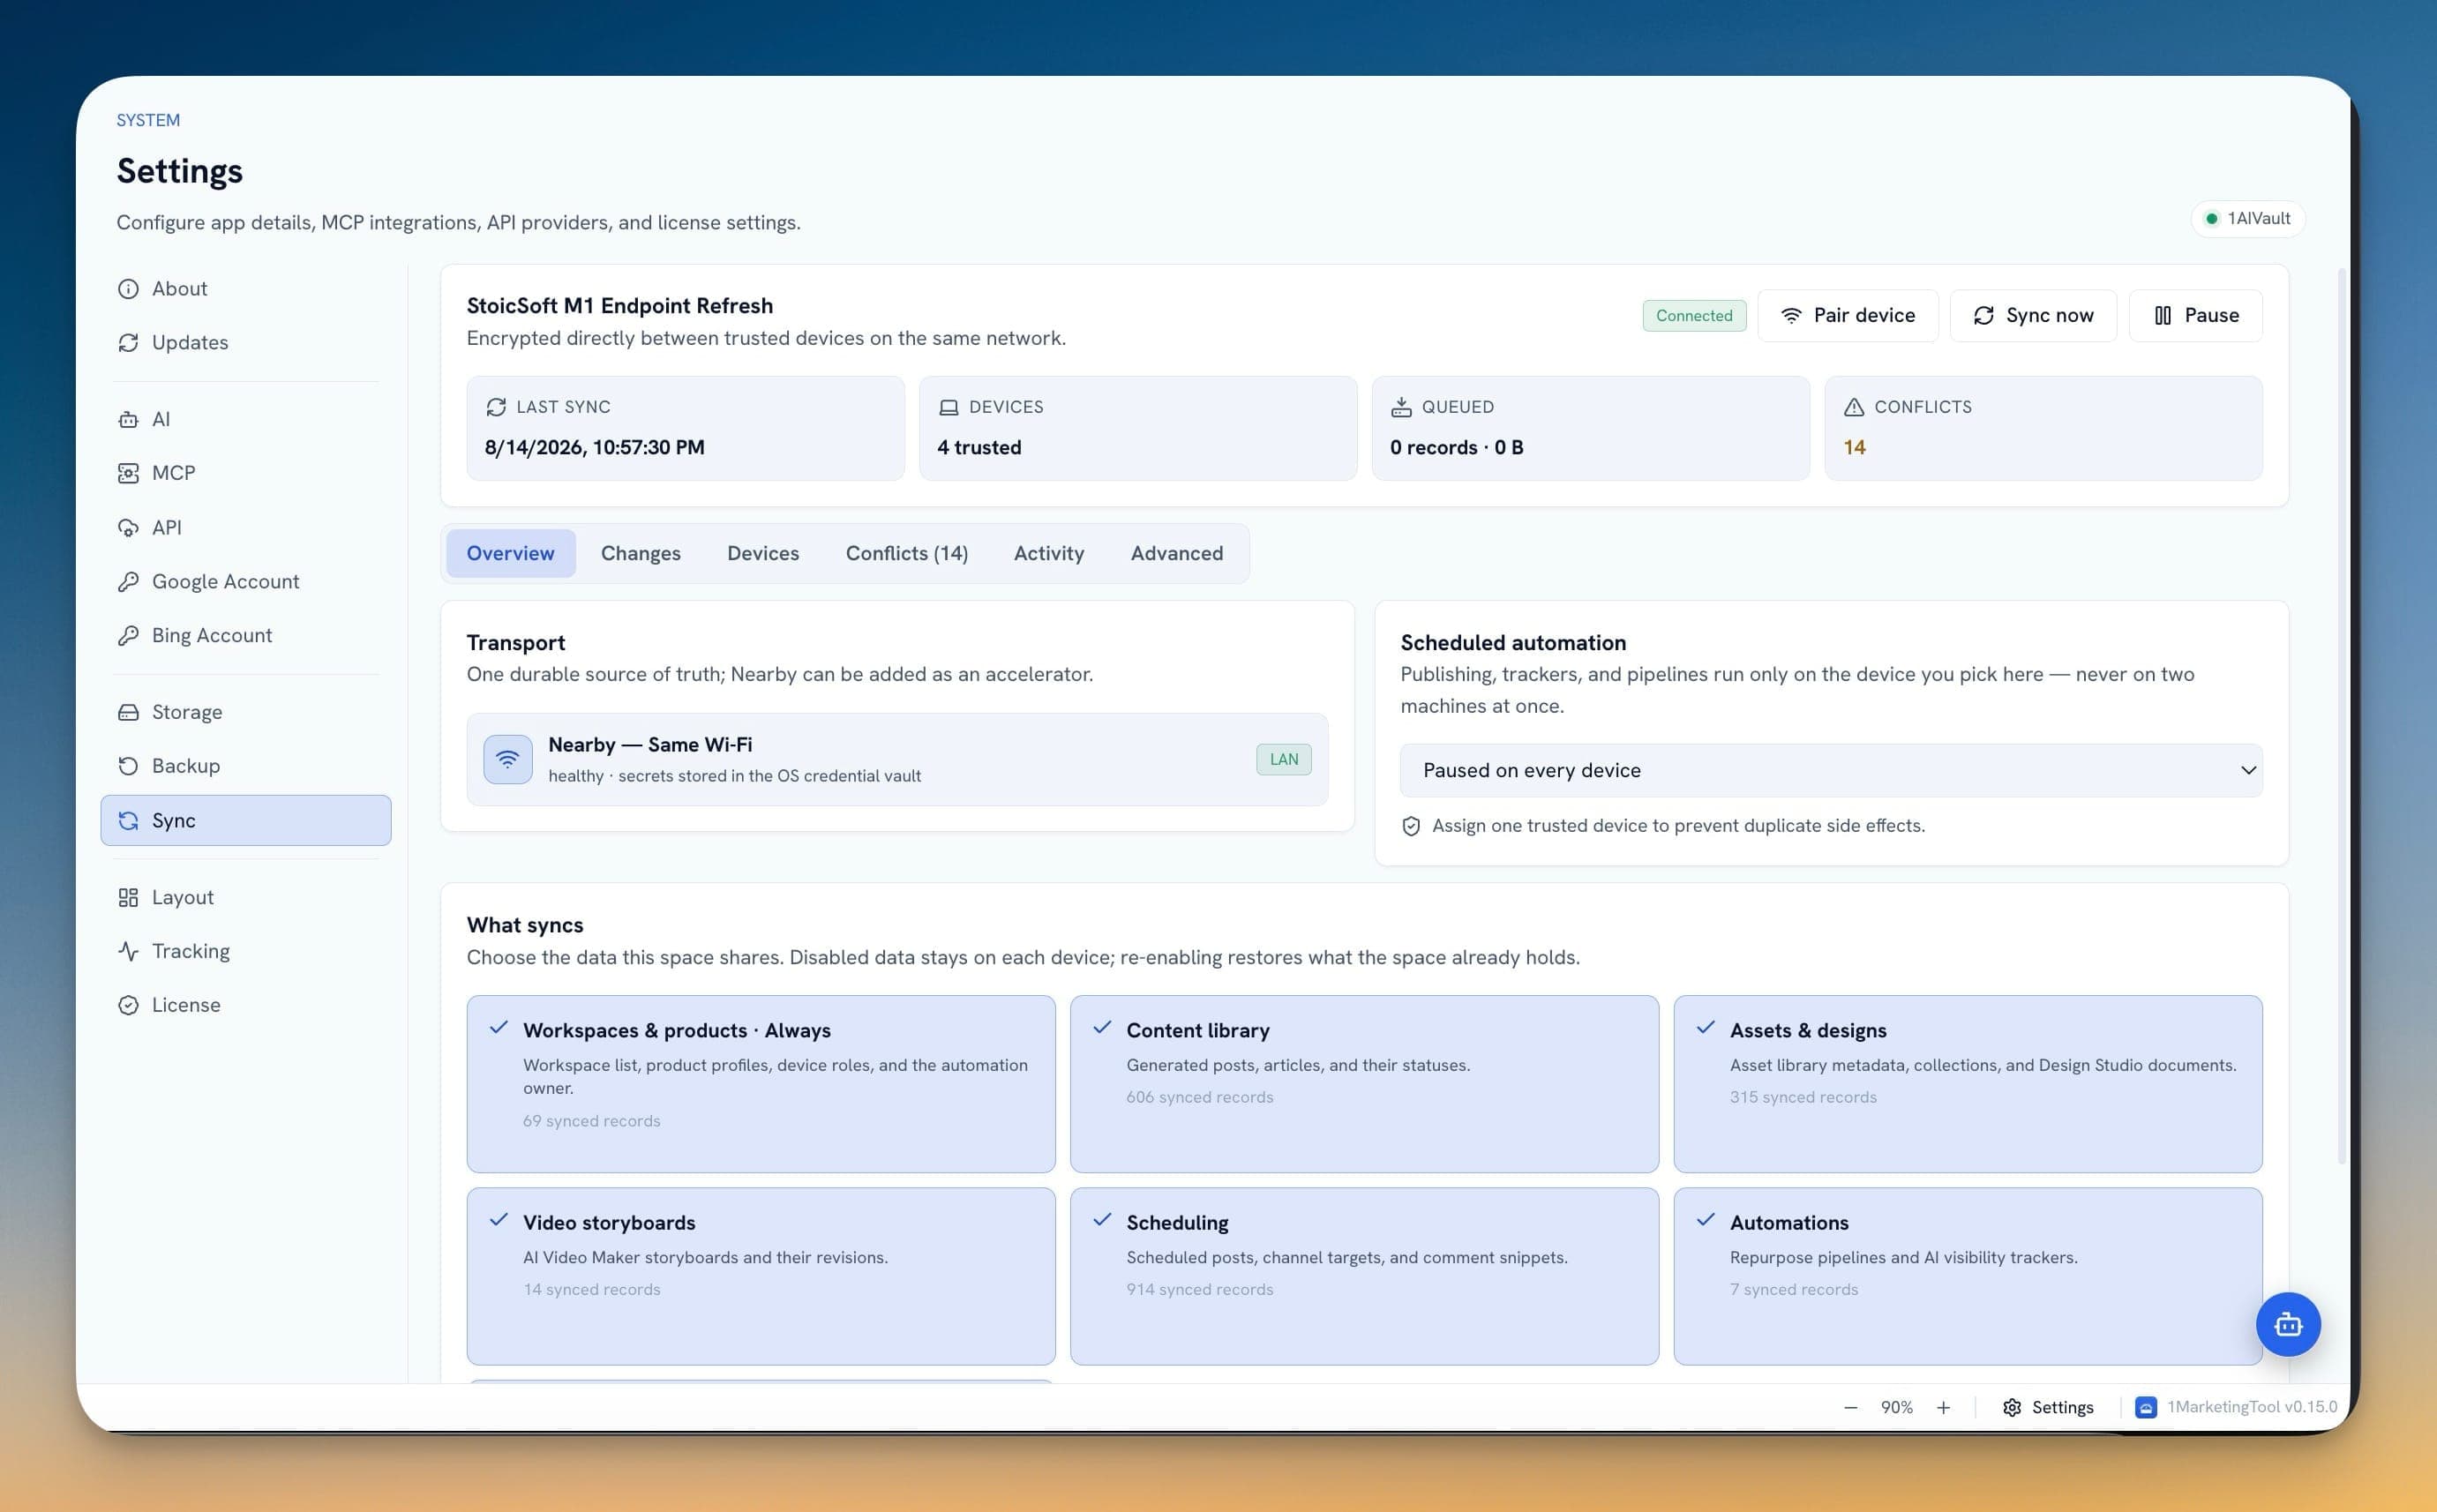Open Backup settings
The image size is (2437, 1512).
coord(245,766)
